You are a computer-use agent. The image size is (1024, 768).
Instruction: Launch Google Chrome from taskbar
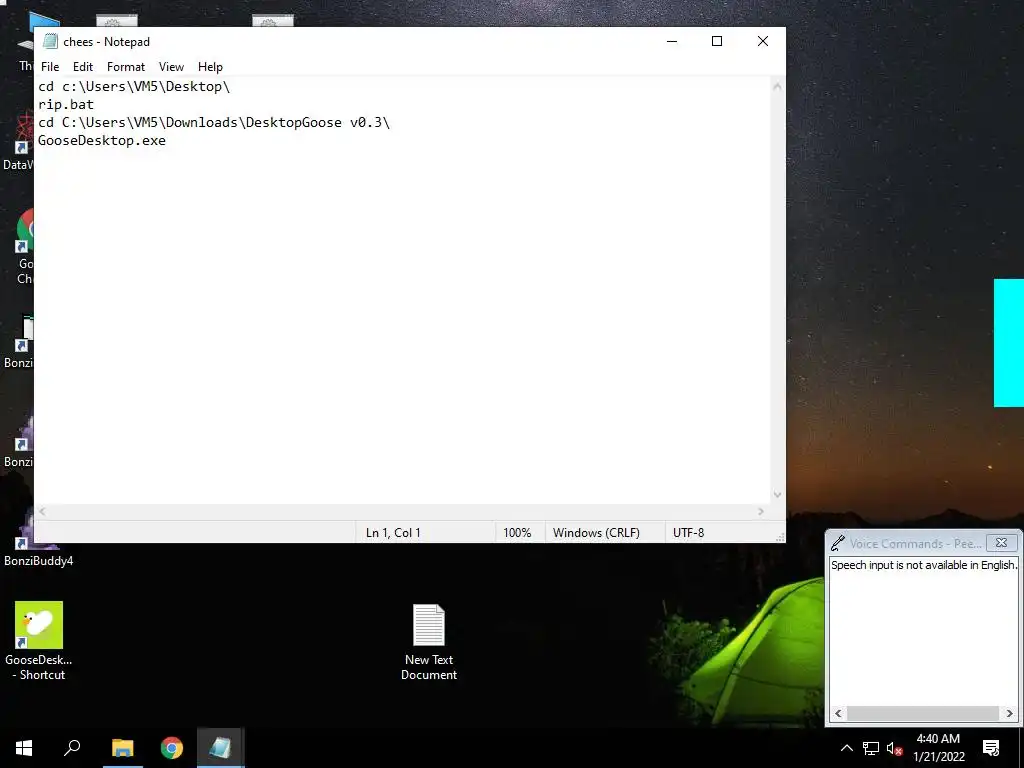(x=172, y=748)
